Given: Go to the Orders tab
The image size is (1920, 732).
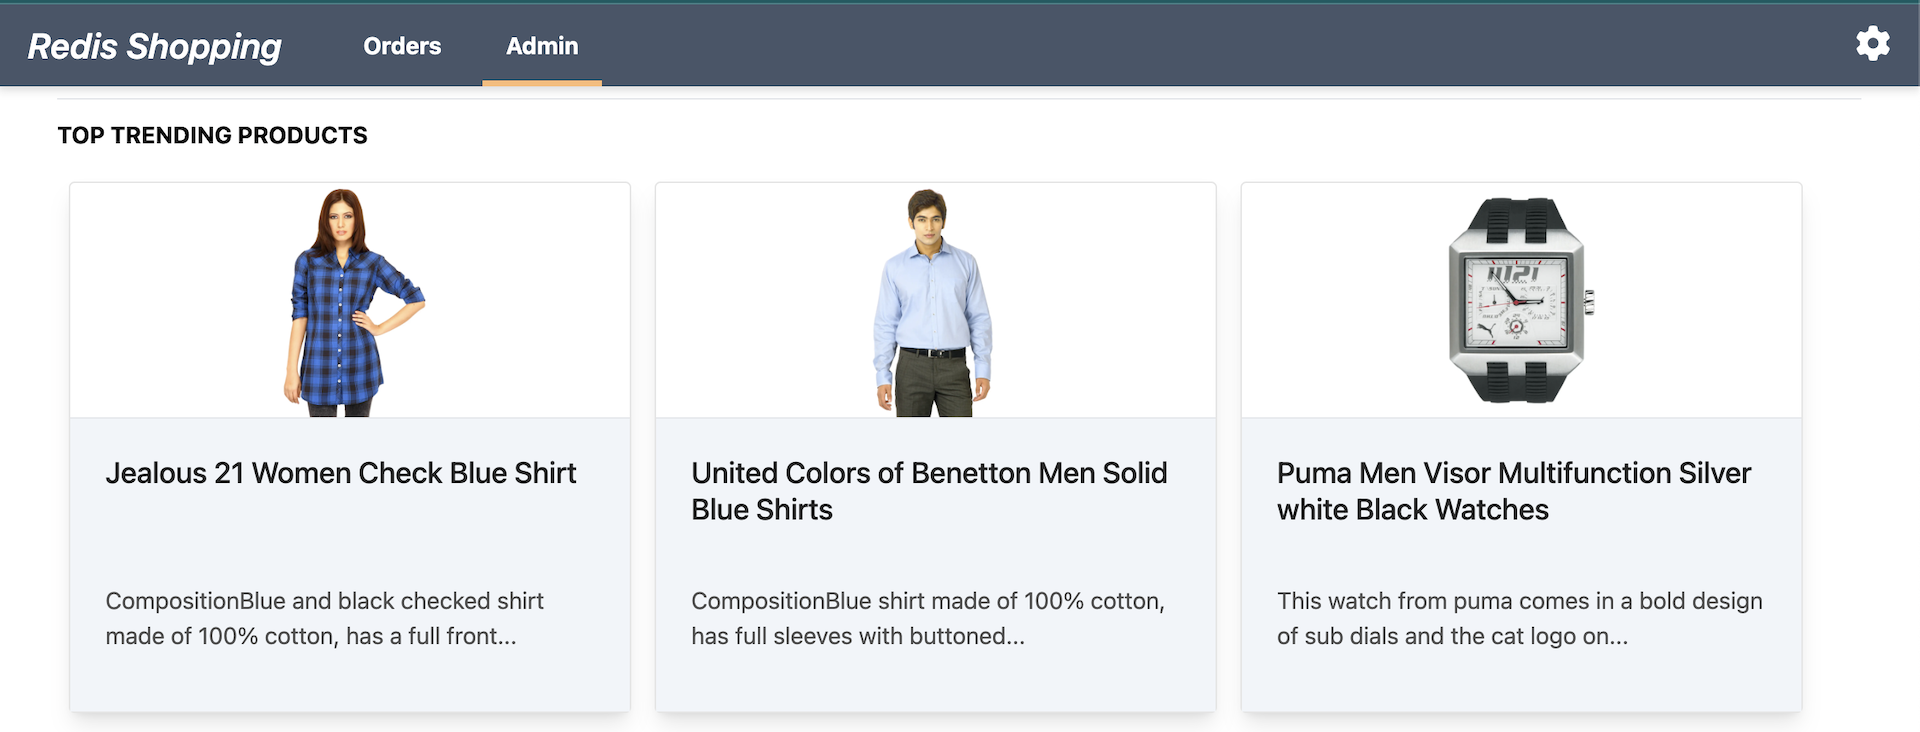Looking at the screenshot, I should pos(402,46).
